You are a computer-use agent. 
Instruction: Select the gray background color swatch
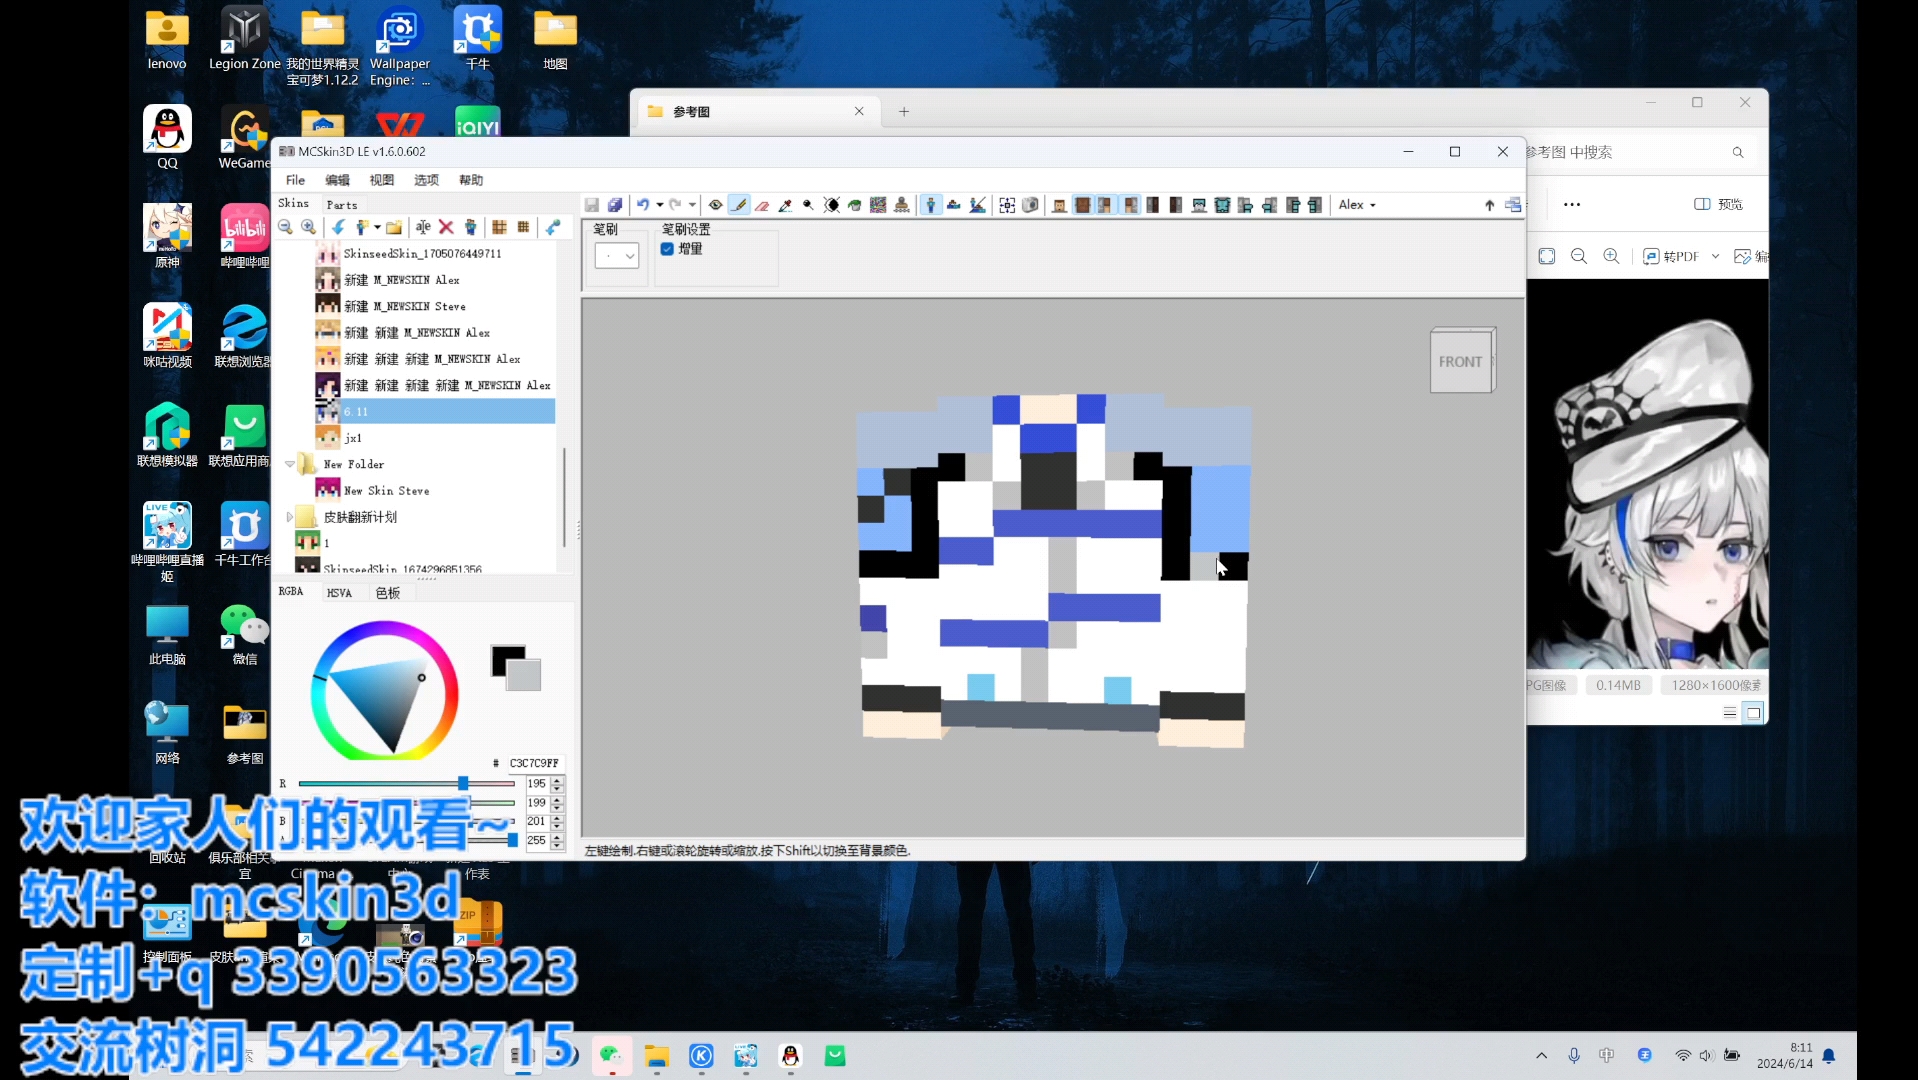click(524, 675)
